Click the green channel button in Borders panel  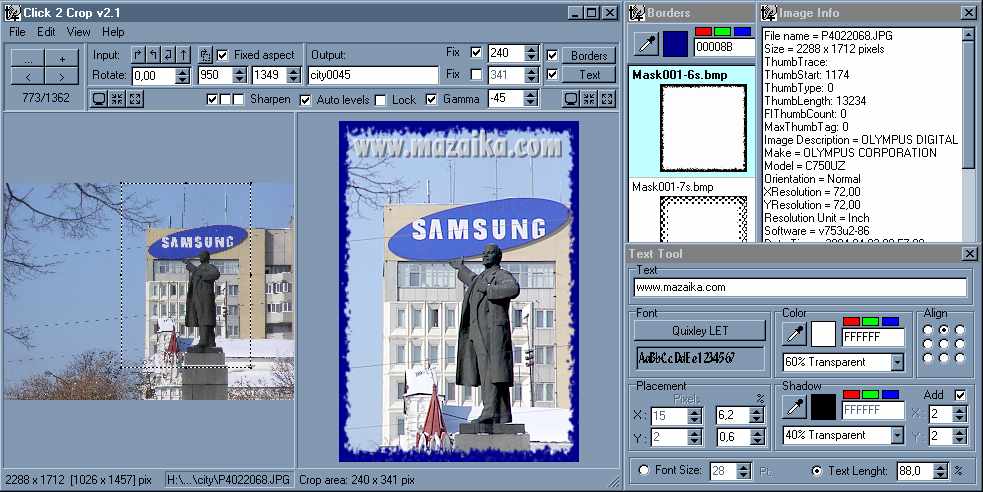pos(723,31)
